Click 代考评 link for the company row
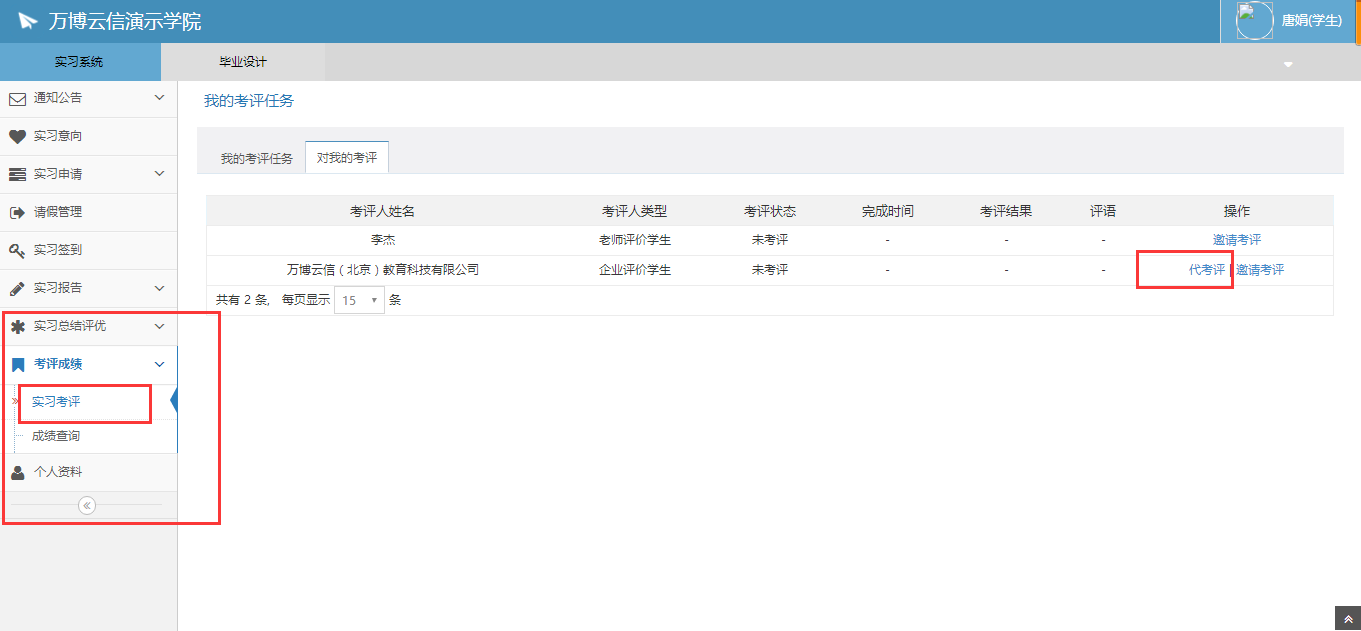1361x631 pixels. point(1206,270)
